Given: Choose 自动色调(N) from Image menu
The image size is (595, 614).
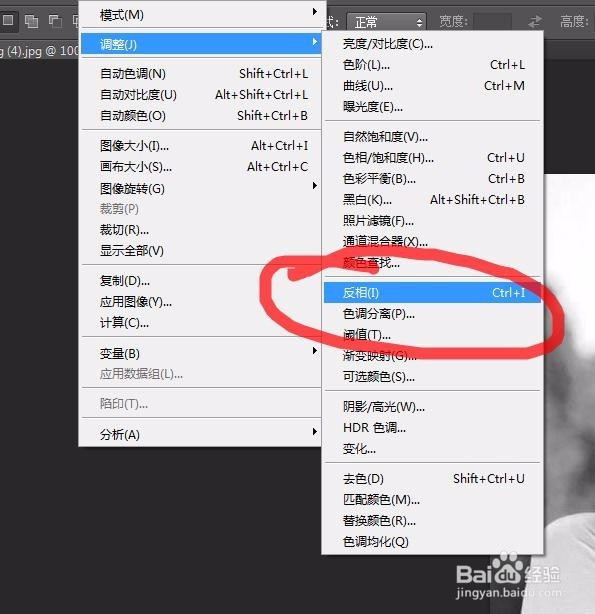Looking at the screenshot, I should pyautogui.click(x=202, y=74).
